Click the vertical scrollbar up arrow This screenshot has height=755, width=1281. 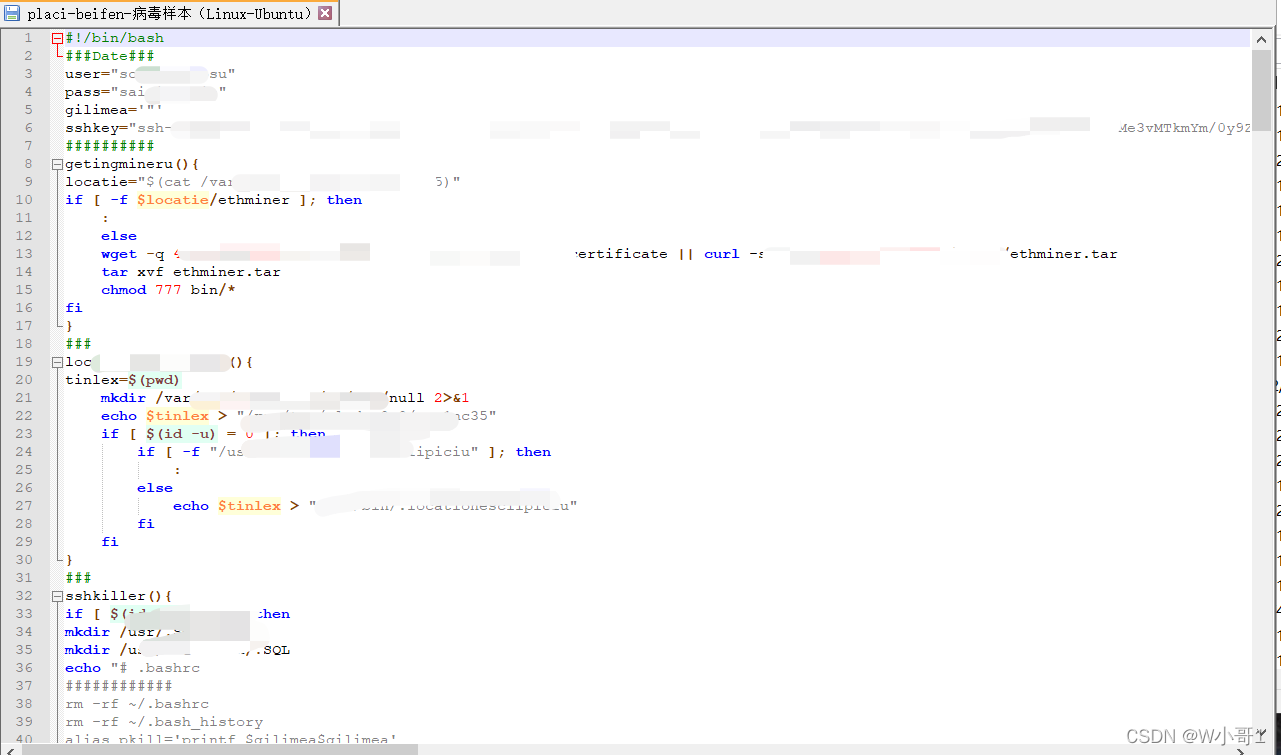coord(1260,39)
